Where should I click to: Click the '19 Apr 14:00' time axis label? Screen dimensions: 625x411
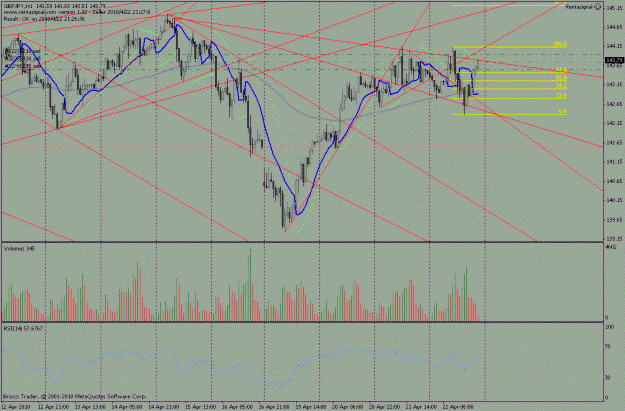click(x=309, y=407)
